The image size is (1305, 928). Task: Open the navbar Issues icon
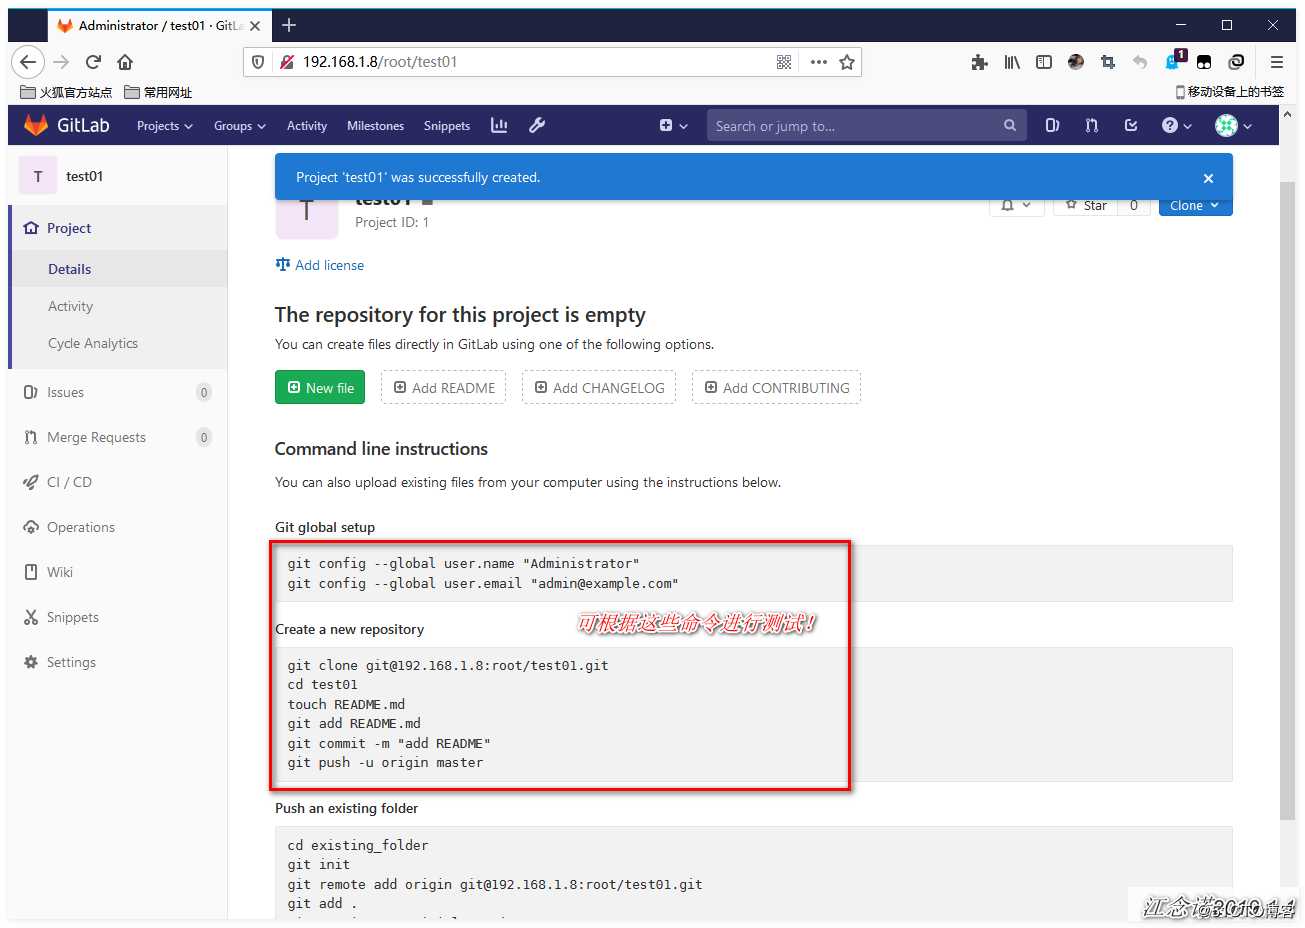click(x=1052, y=125)
